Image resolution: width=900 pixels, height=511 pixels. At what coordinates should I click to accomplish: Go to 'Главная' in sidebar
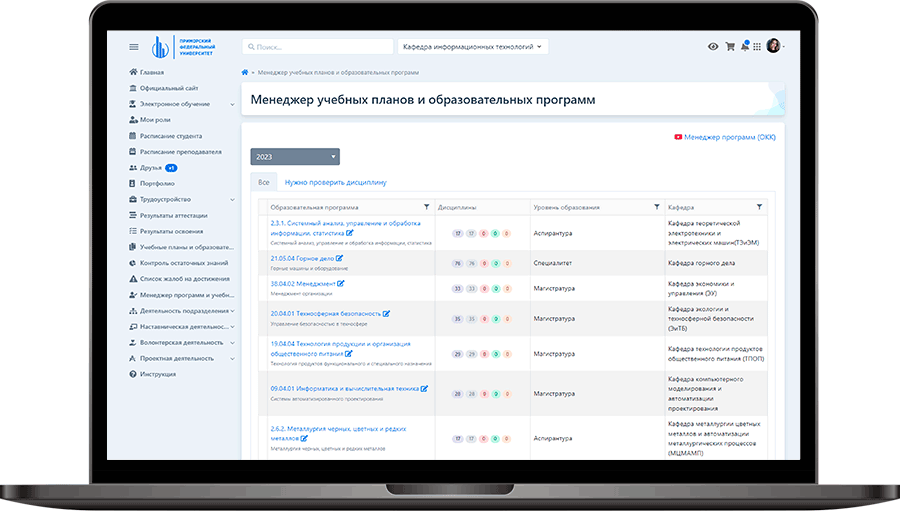[x=146, y=72]
